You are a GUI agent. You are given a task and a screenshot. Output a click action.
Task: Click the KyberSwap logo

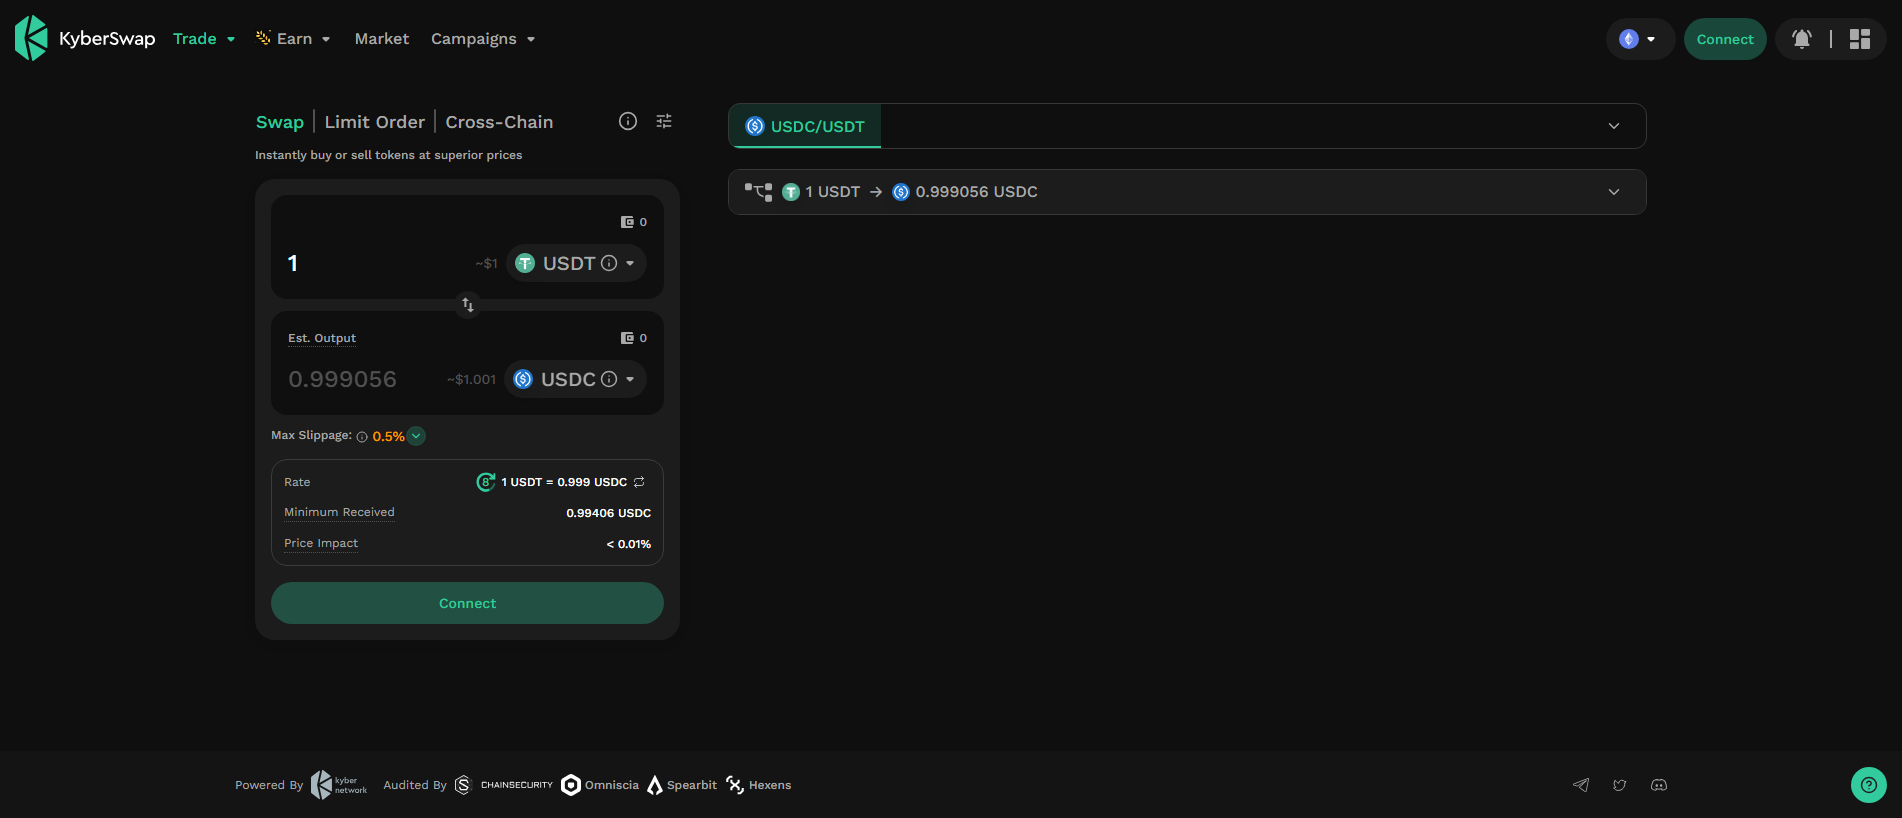point(85,38)
